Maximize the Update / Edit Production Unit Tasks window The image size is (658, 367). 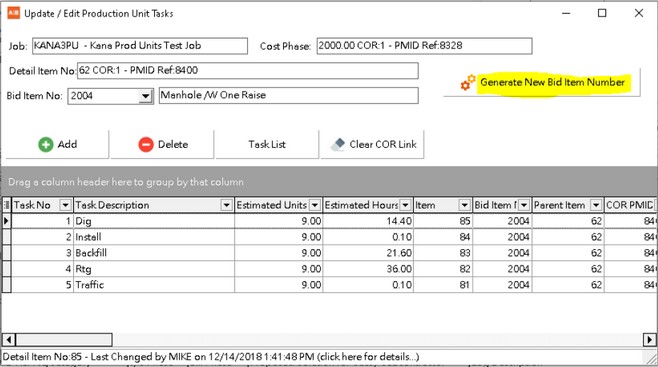(602, 13)
